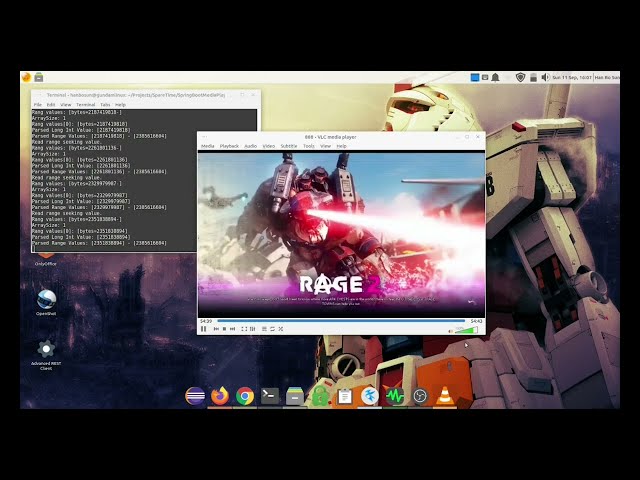Click terminal line 'Parsed Long Int Value: [2187419818]'

click(x=81, y=130)
